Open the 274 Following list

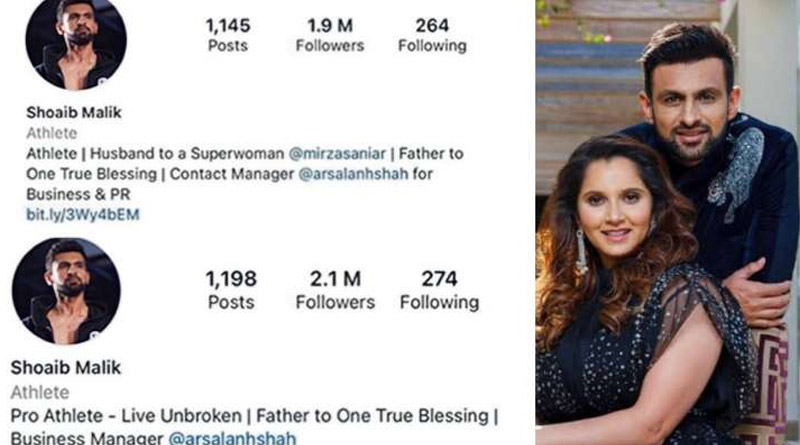(x=439, y=290)
